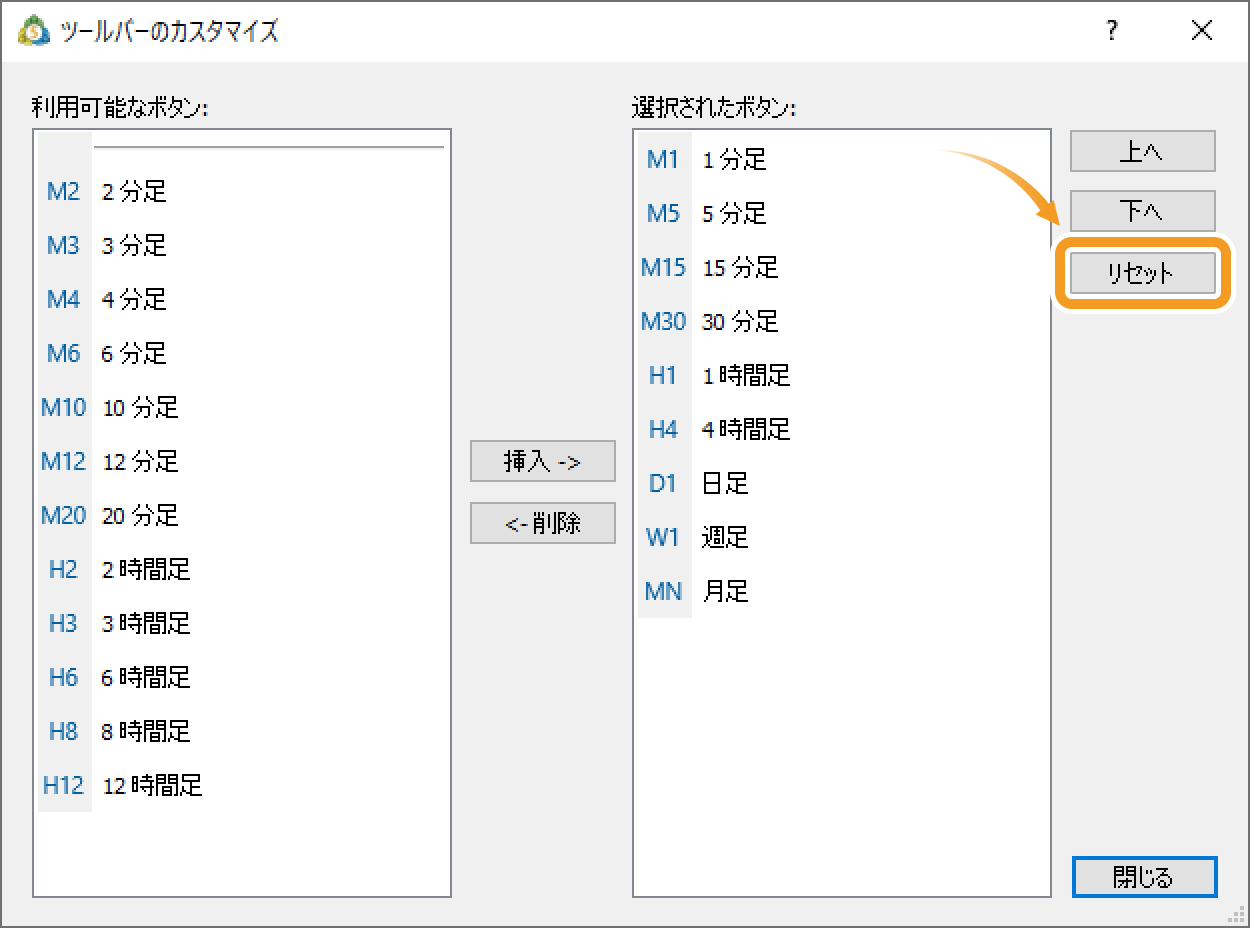
Task: Select the '6 時間足' text row
Action: [146, 678]
